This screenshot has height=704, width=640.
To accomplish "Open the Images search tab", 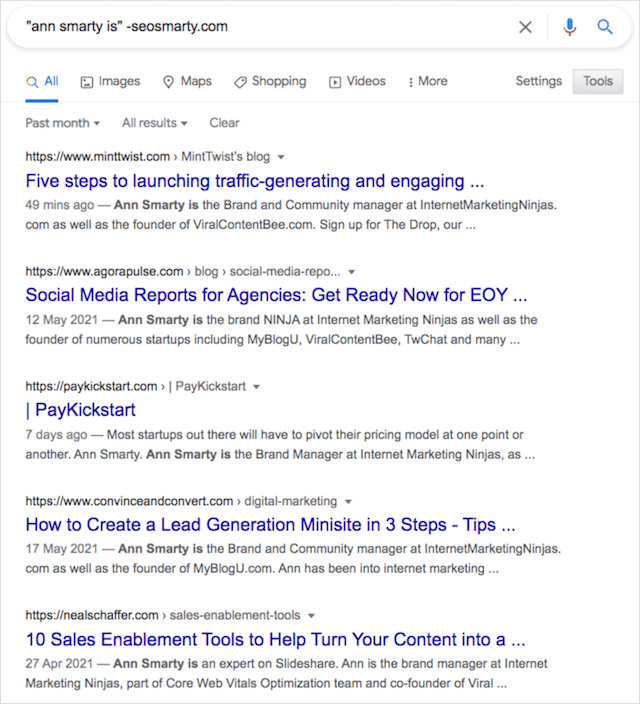I will (110, 82).
